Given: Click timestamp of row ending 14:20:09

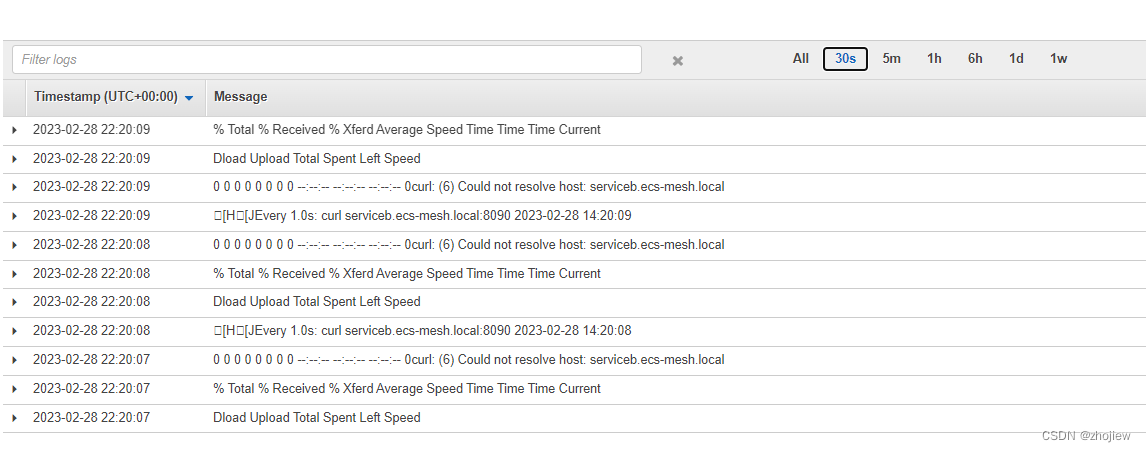Looking at the screenshot, I should point(91,216).
